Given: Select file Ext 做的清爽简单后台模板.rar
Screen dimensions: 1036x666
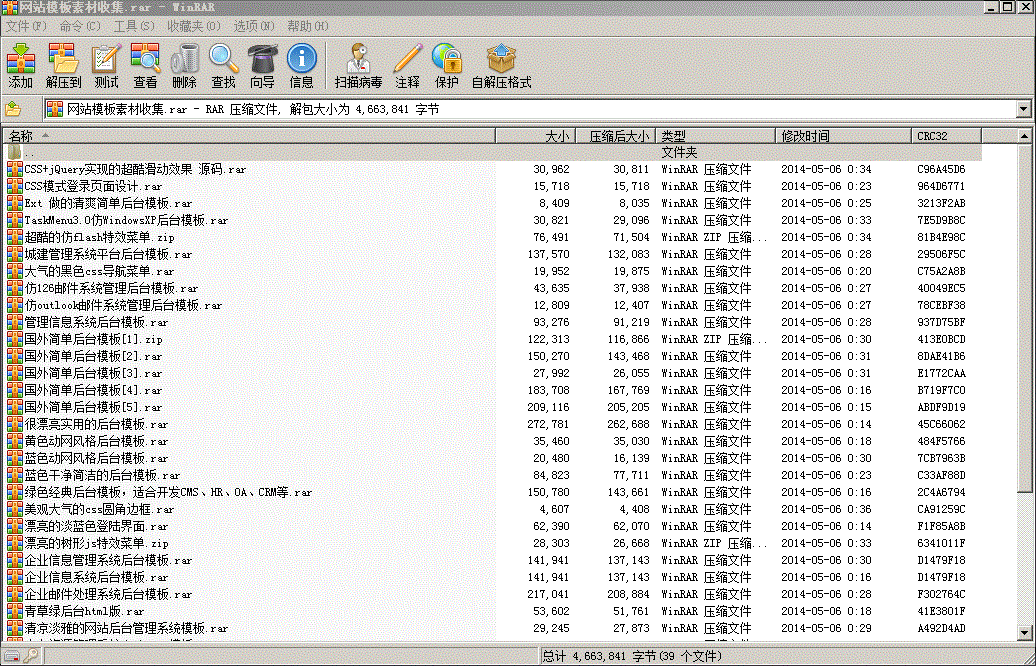Looking at the screenshot, I should [x=108, y=204].
